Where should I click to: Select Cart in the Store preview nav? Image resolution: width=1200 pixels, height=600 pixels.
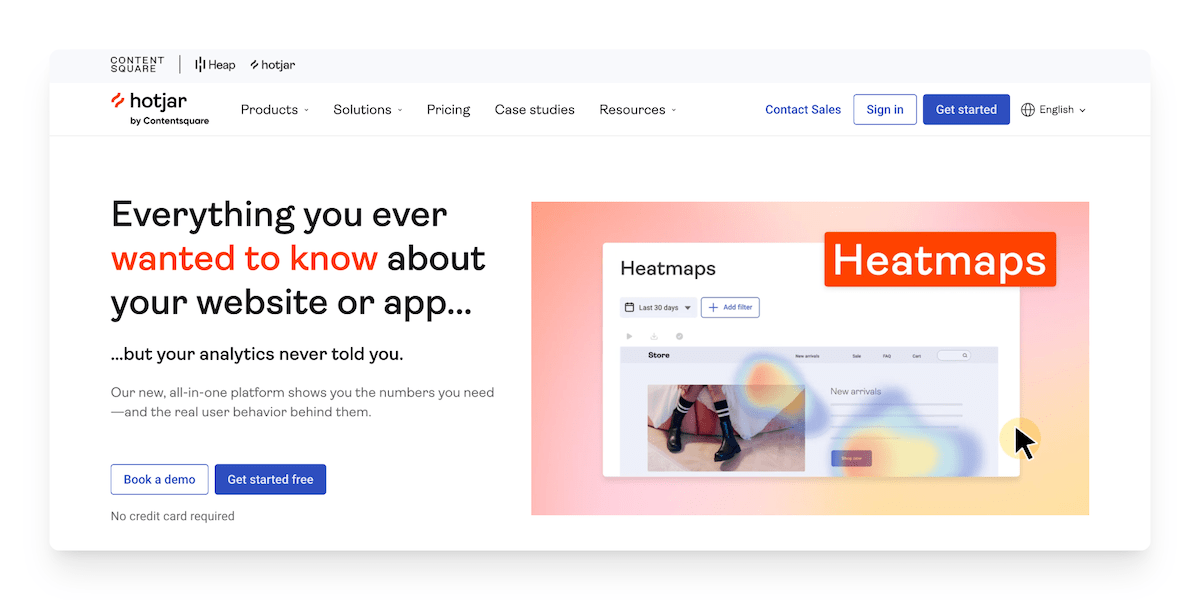coord(916,355)
